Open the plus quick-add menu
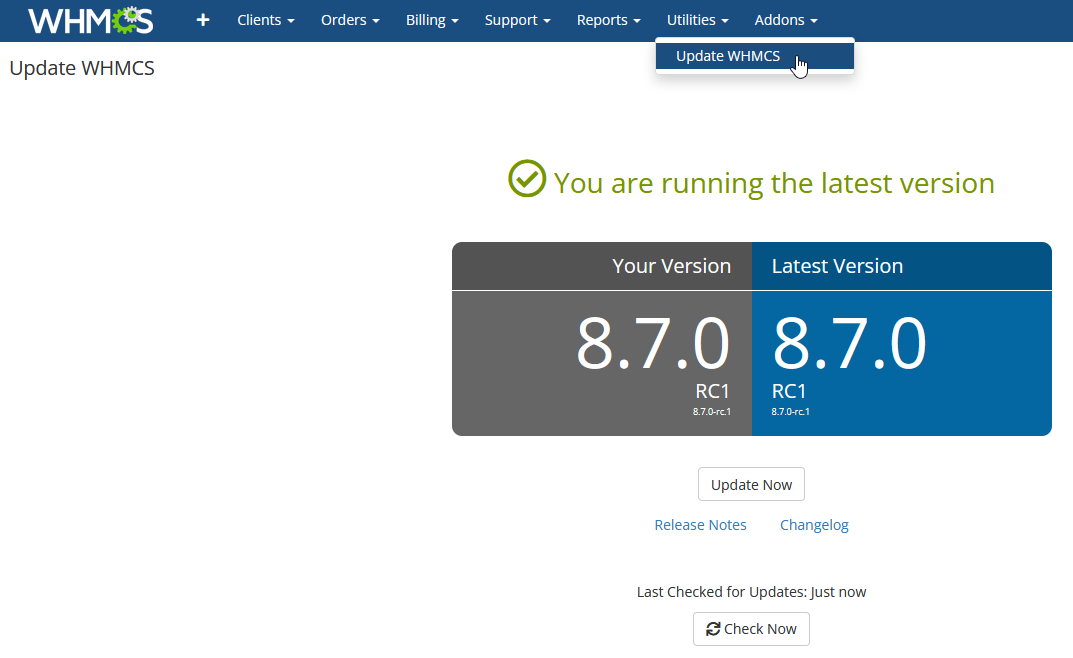The height and width of the screenshot is (658, 1073). click(203, 21)
